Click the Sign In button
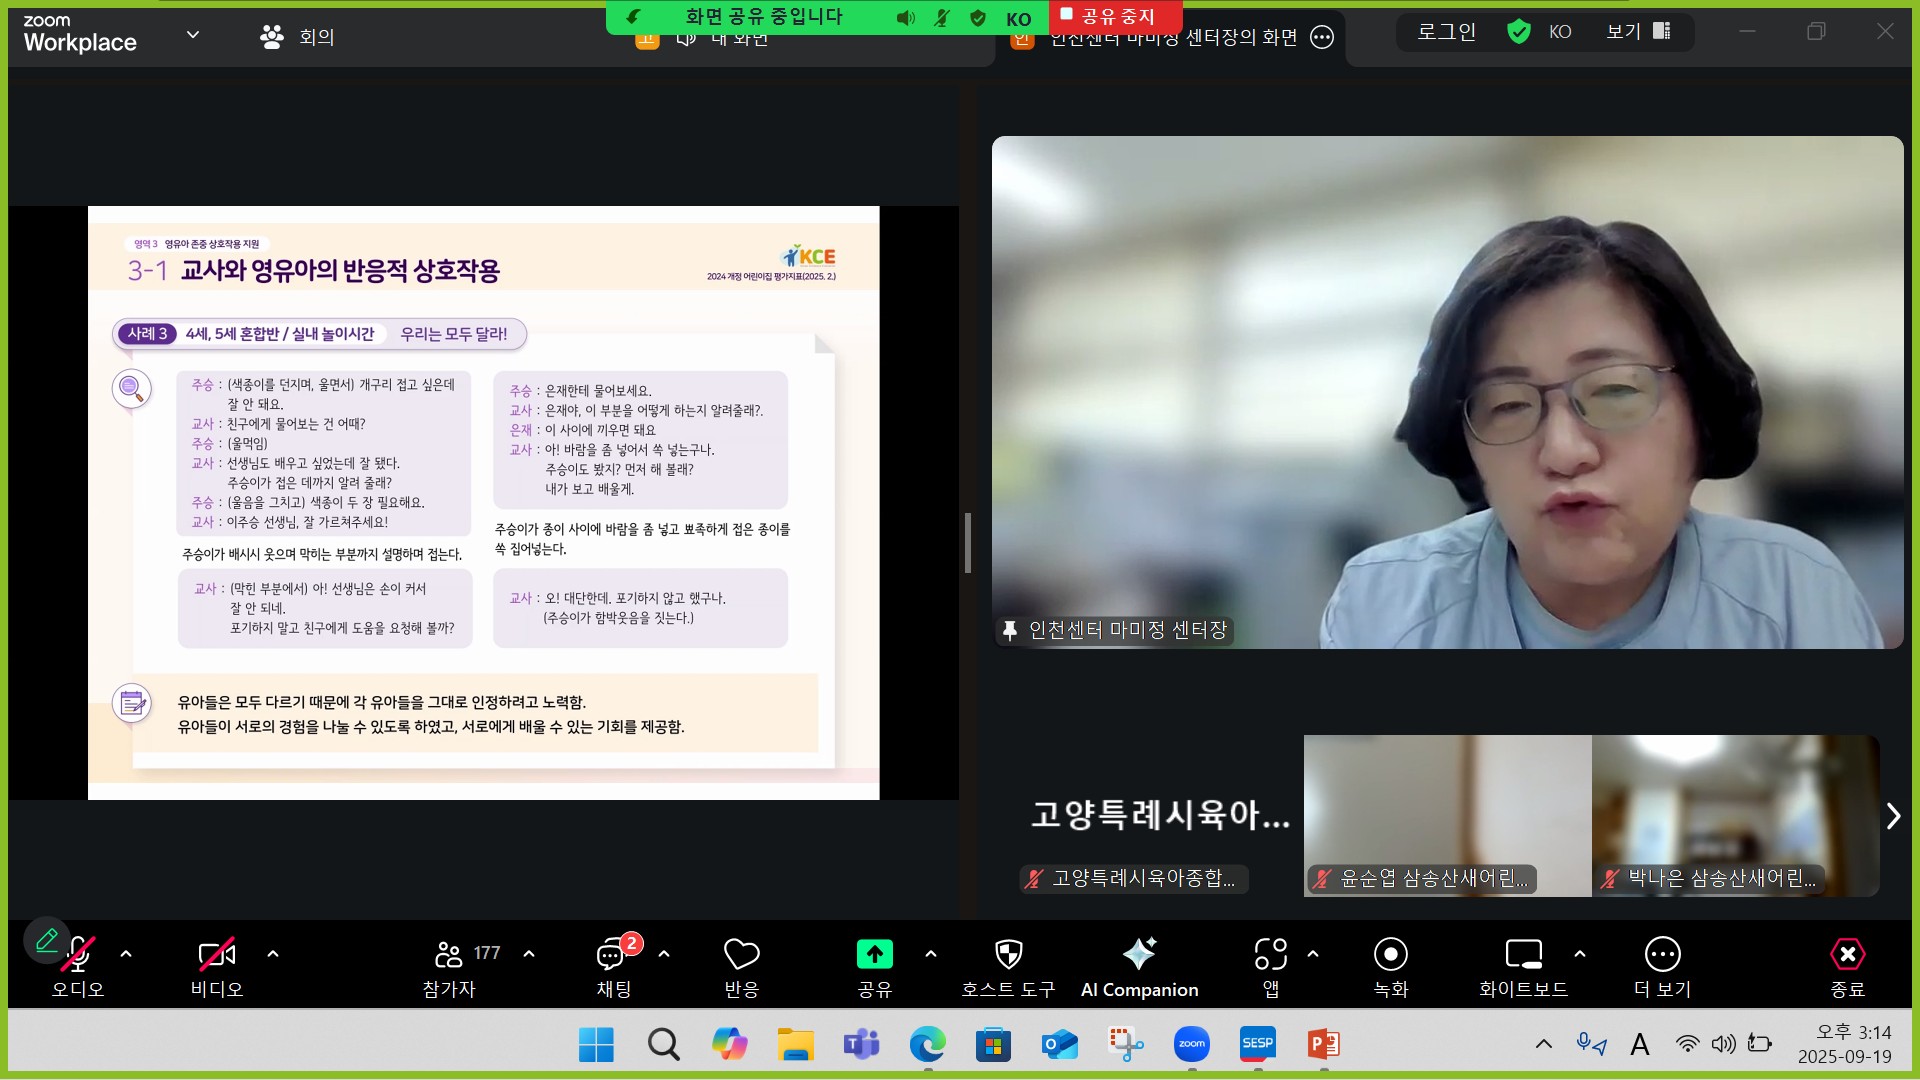This screenshot has height=1080, width=1920. point(1446,32)
